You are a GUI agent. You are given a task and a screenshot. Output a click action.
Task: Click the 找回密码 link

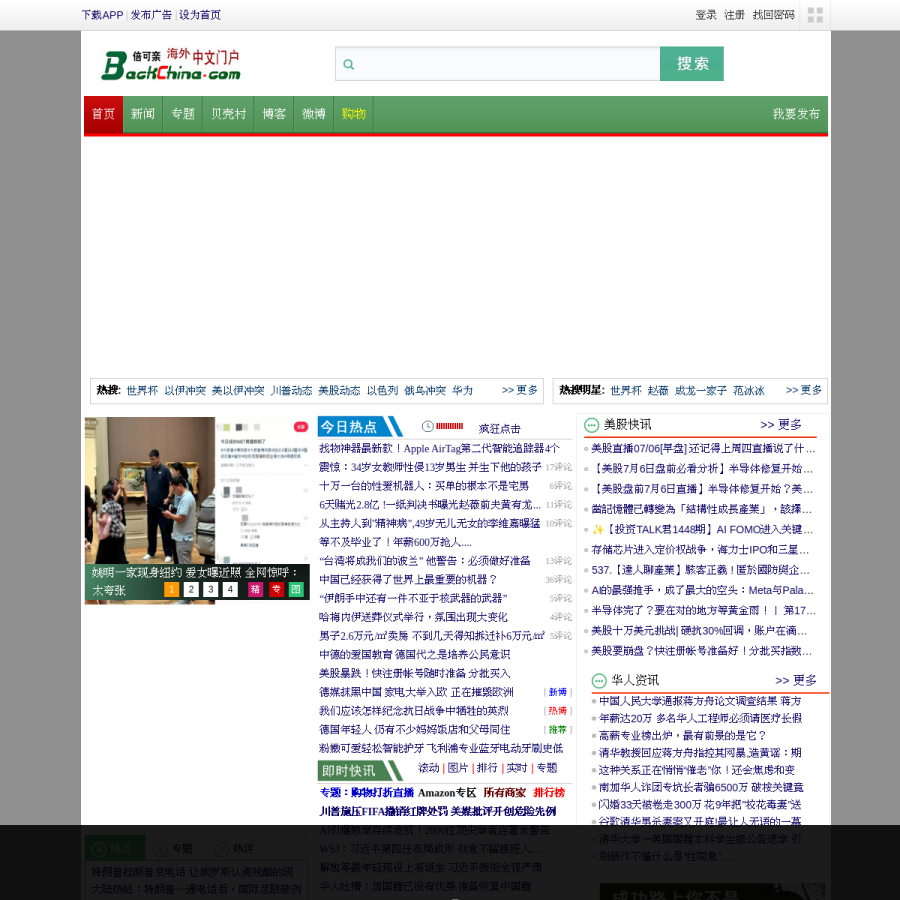tap(773, 15)
